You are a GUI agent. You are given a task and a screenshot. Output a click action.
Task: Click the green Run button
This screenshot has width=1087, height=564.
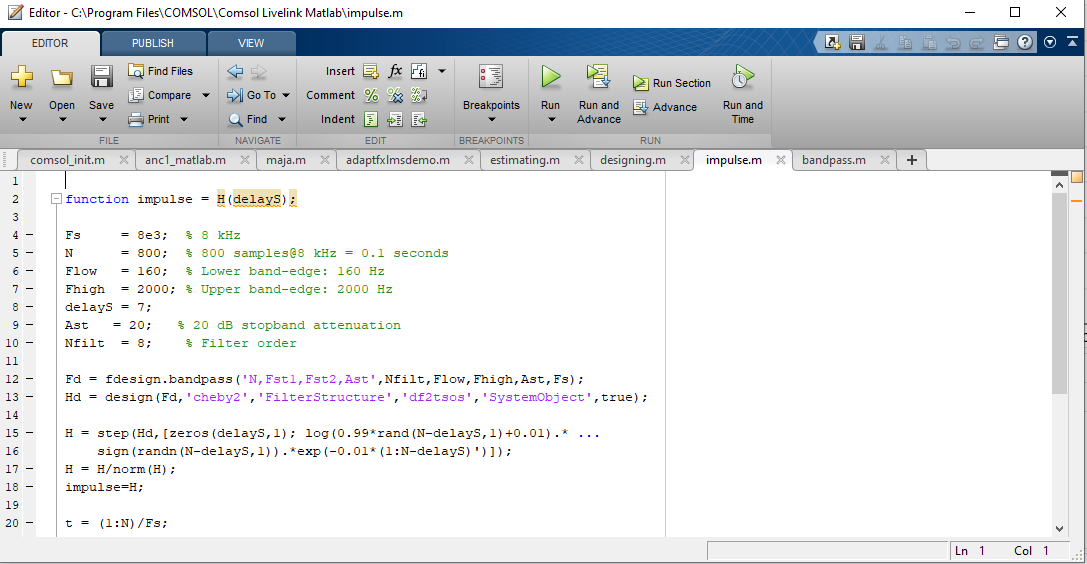[x=550, y=78]
